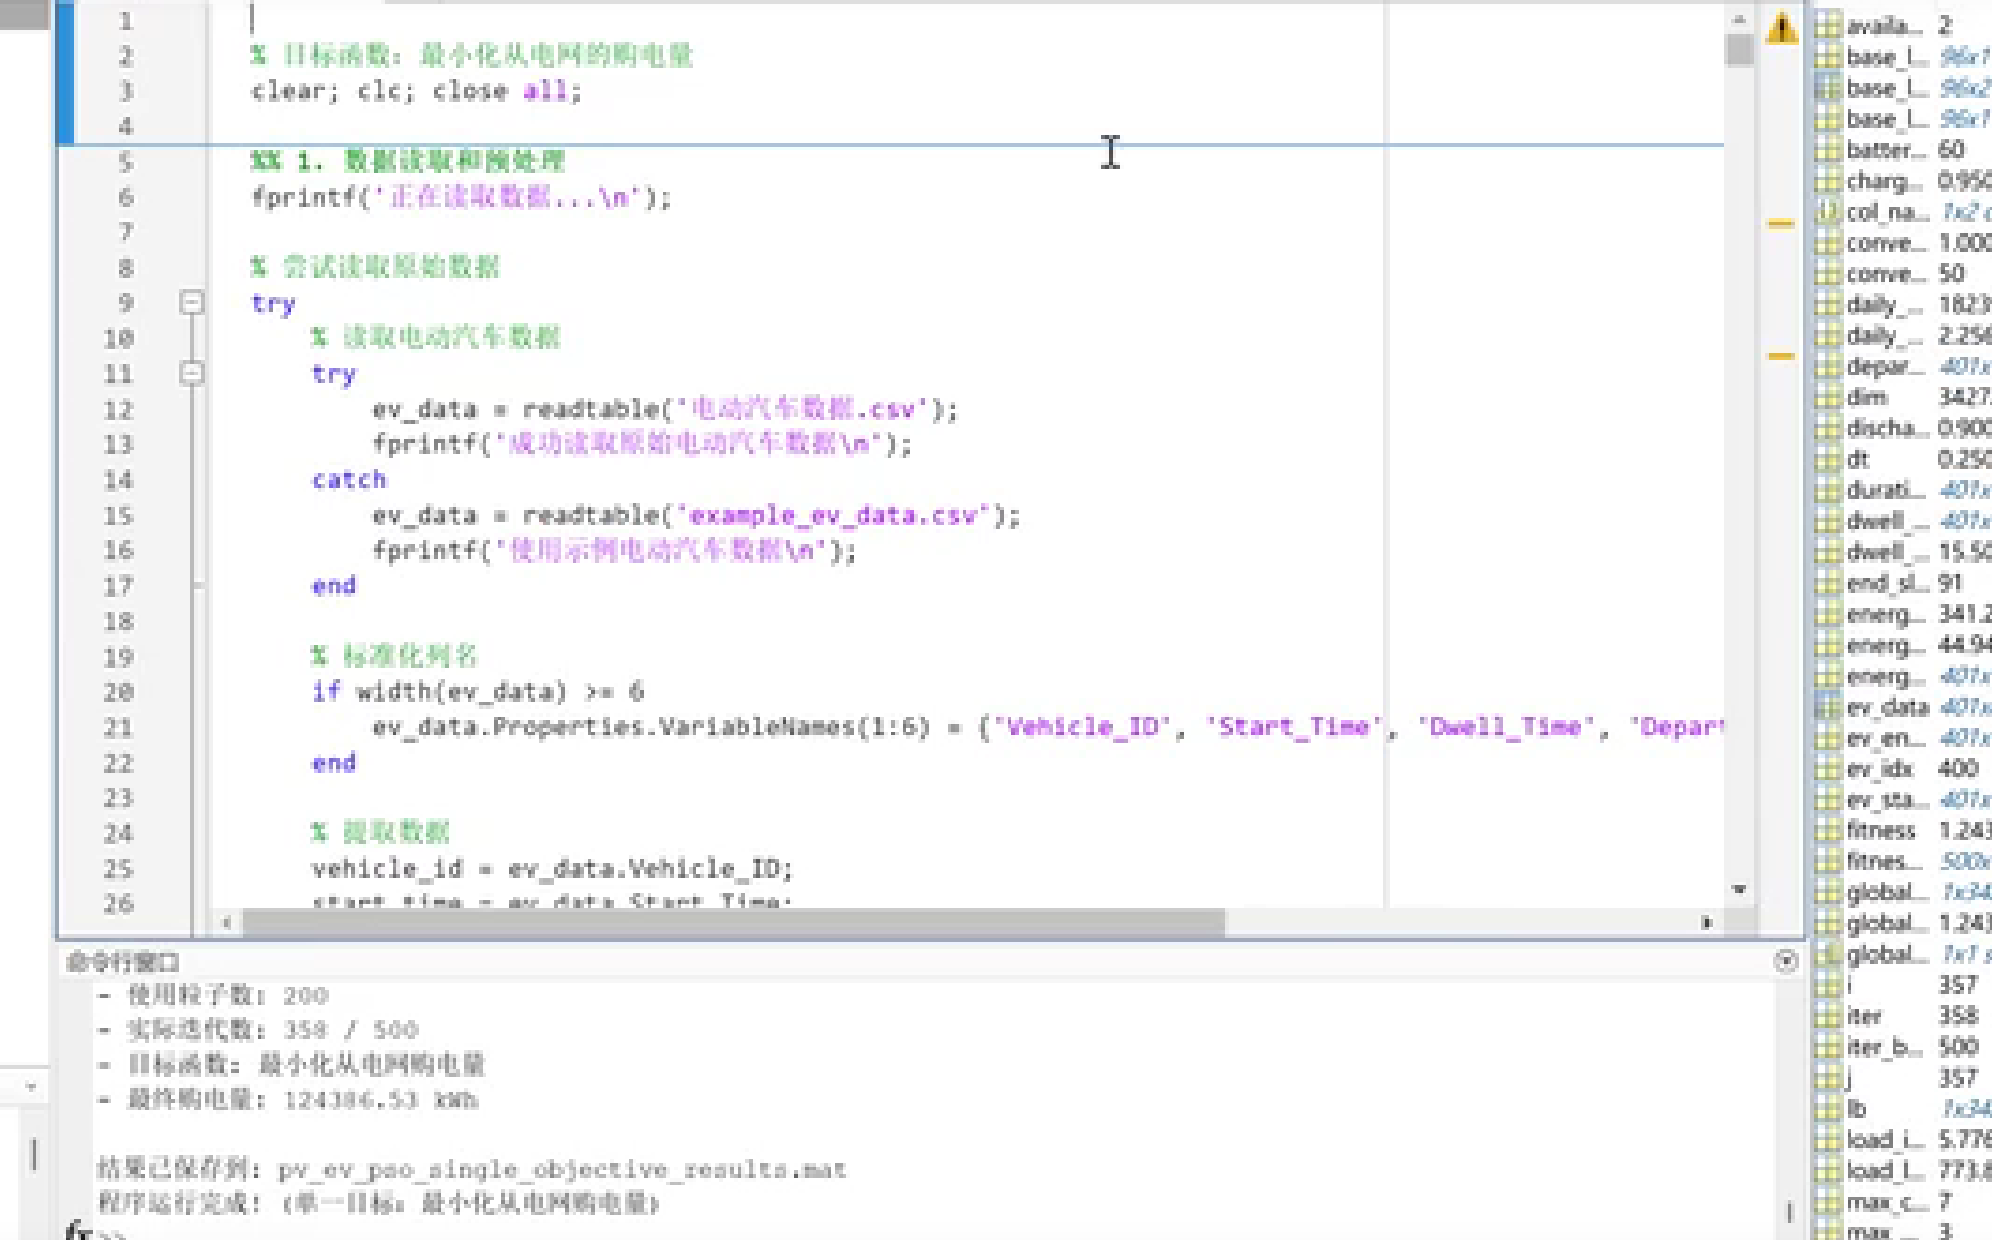Click the first orange warning marker in message bar
The image size is (1992, 1240).
(1780, 224)
